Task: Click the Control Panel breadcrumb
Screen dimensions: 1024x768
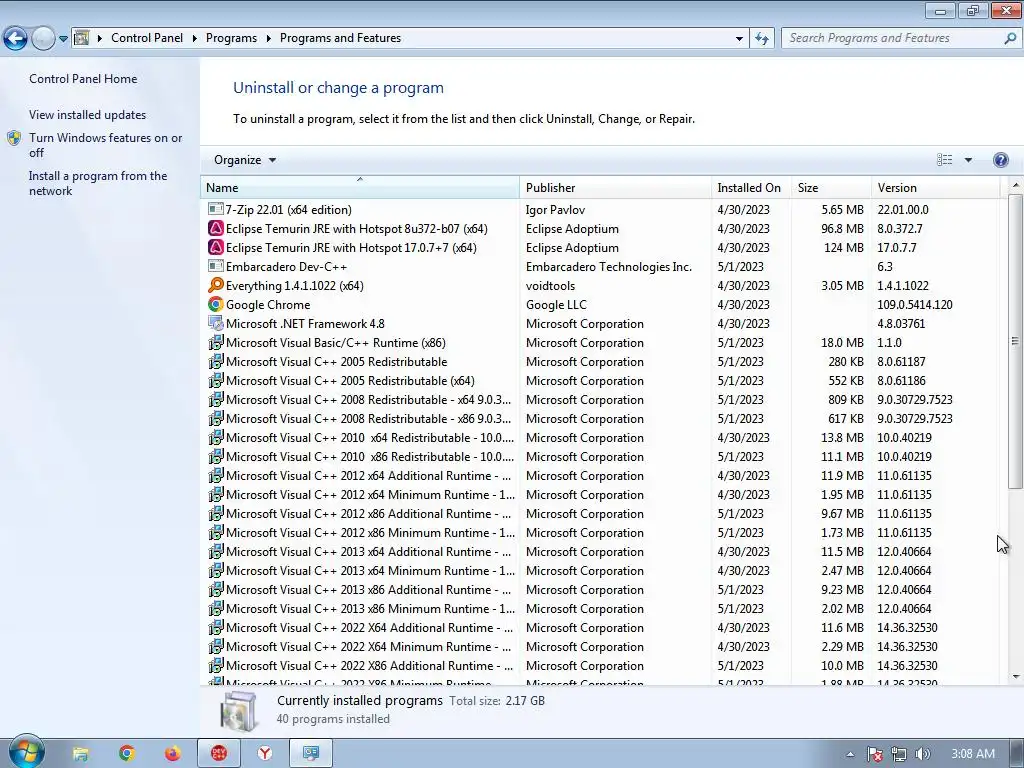Action: click(x=147, y=38)
